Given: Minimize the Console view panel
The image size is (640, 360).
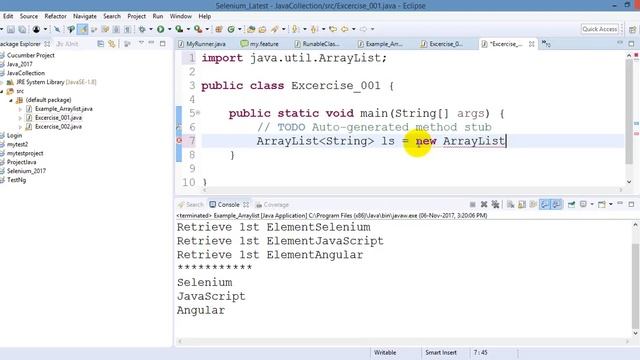Looking at the screenshot, I should (x=620, y=204).
